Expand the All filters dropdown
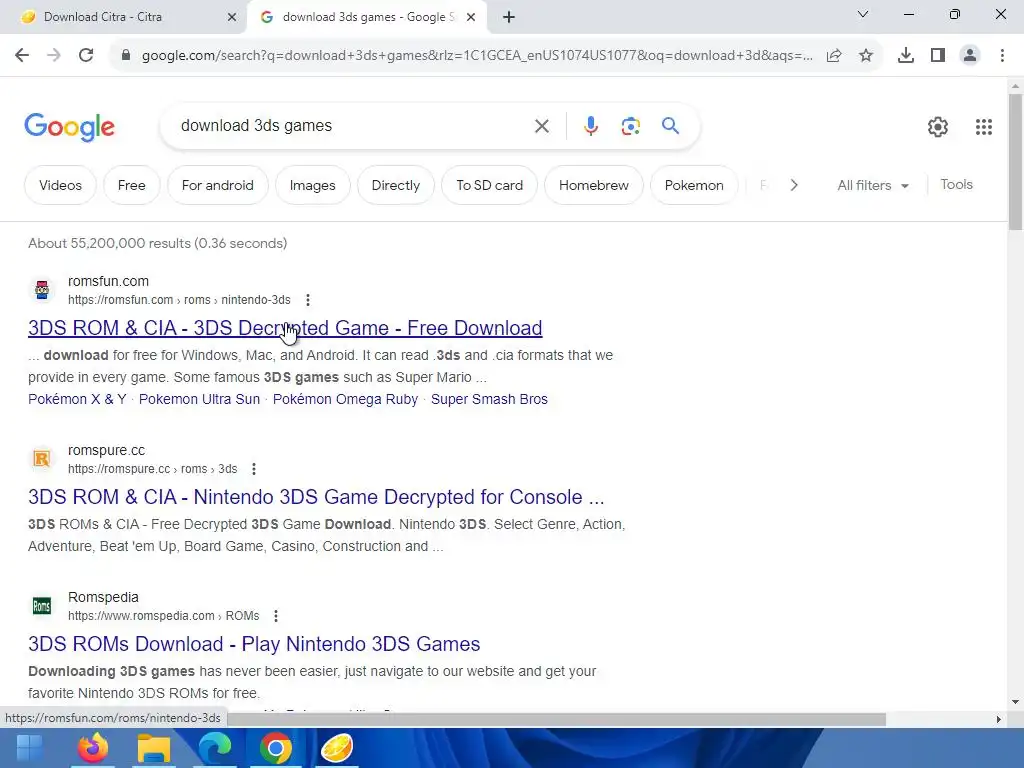The height and width of the screenshot is (768, 1024). coord(873,185)
